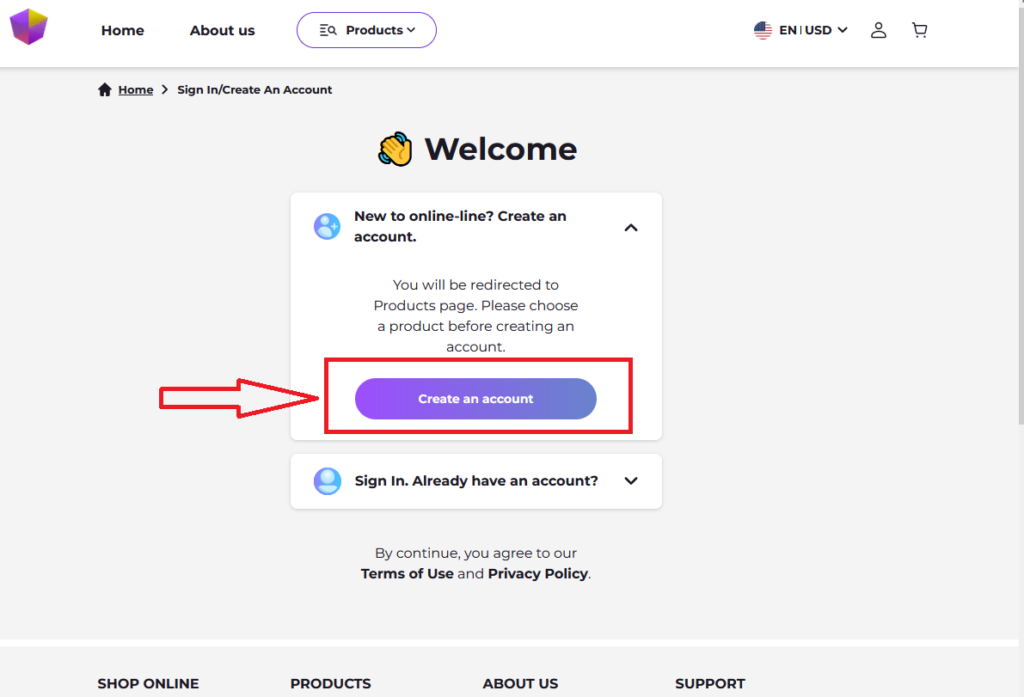1024x697 pixels.
Task: Open About us in the top navigation
Action: [222, 30]
